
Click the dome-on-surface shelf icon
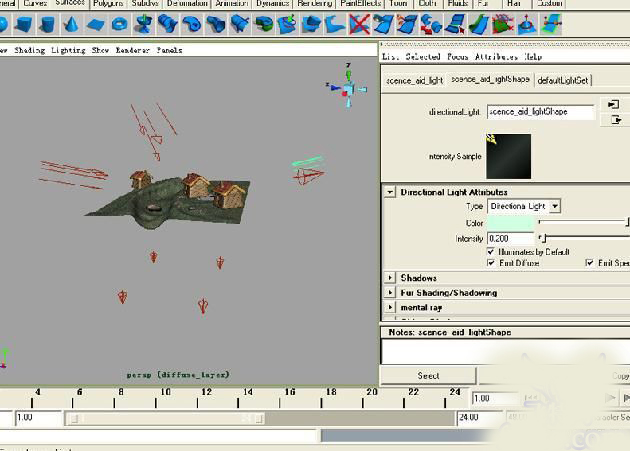pyautogui.click(x=526, y=24)
